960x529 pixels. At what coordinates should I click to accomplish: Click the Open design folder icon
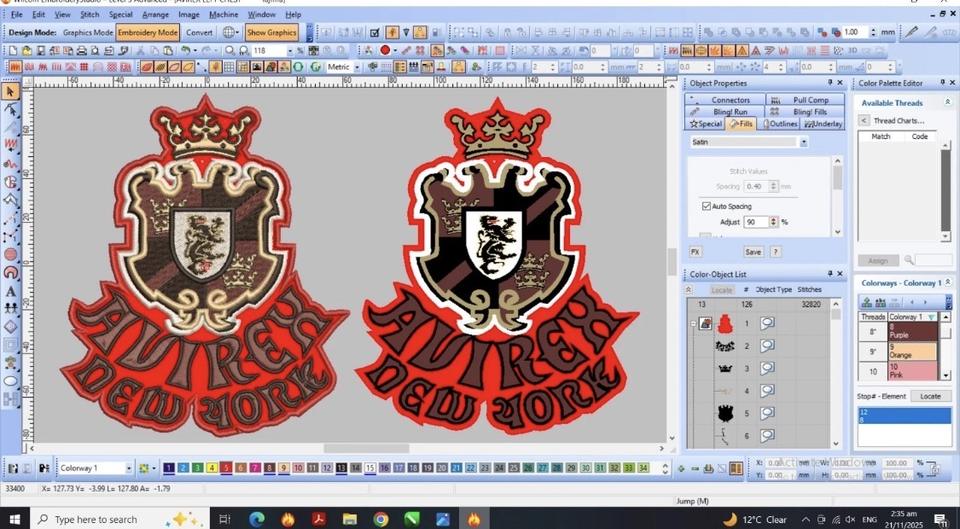(27, 50)
